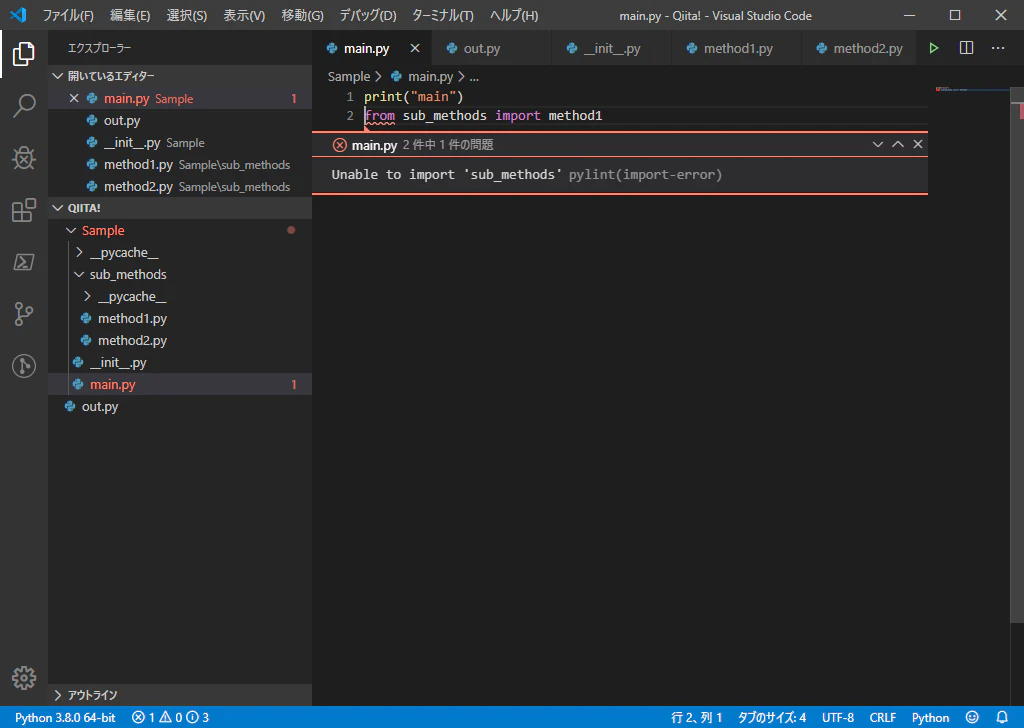Open notifications bell in status bar
The width and height of the screenshot is (1024, 728).
[x=1002, y=717]
